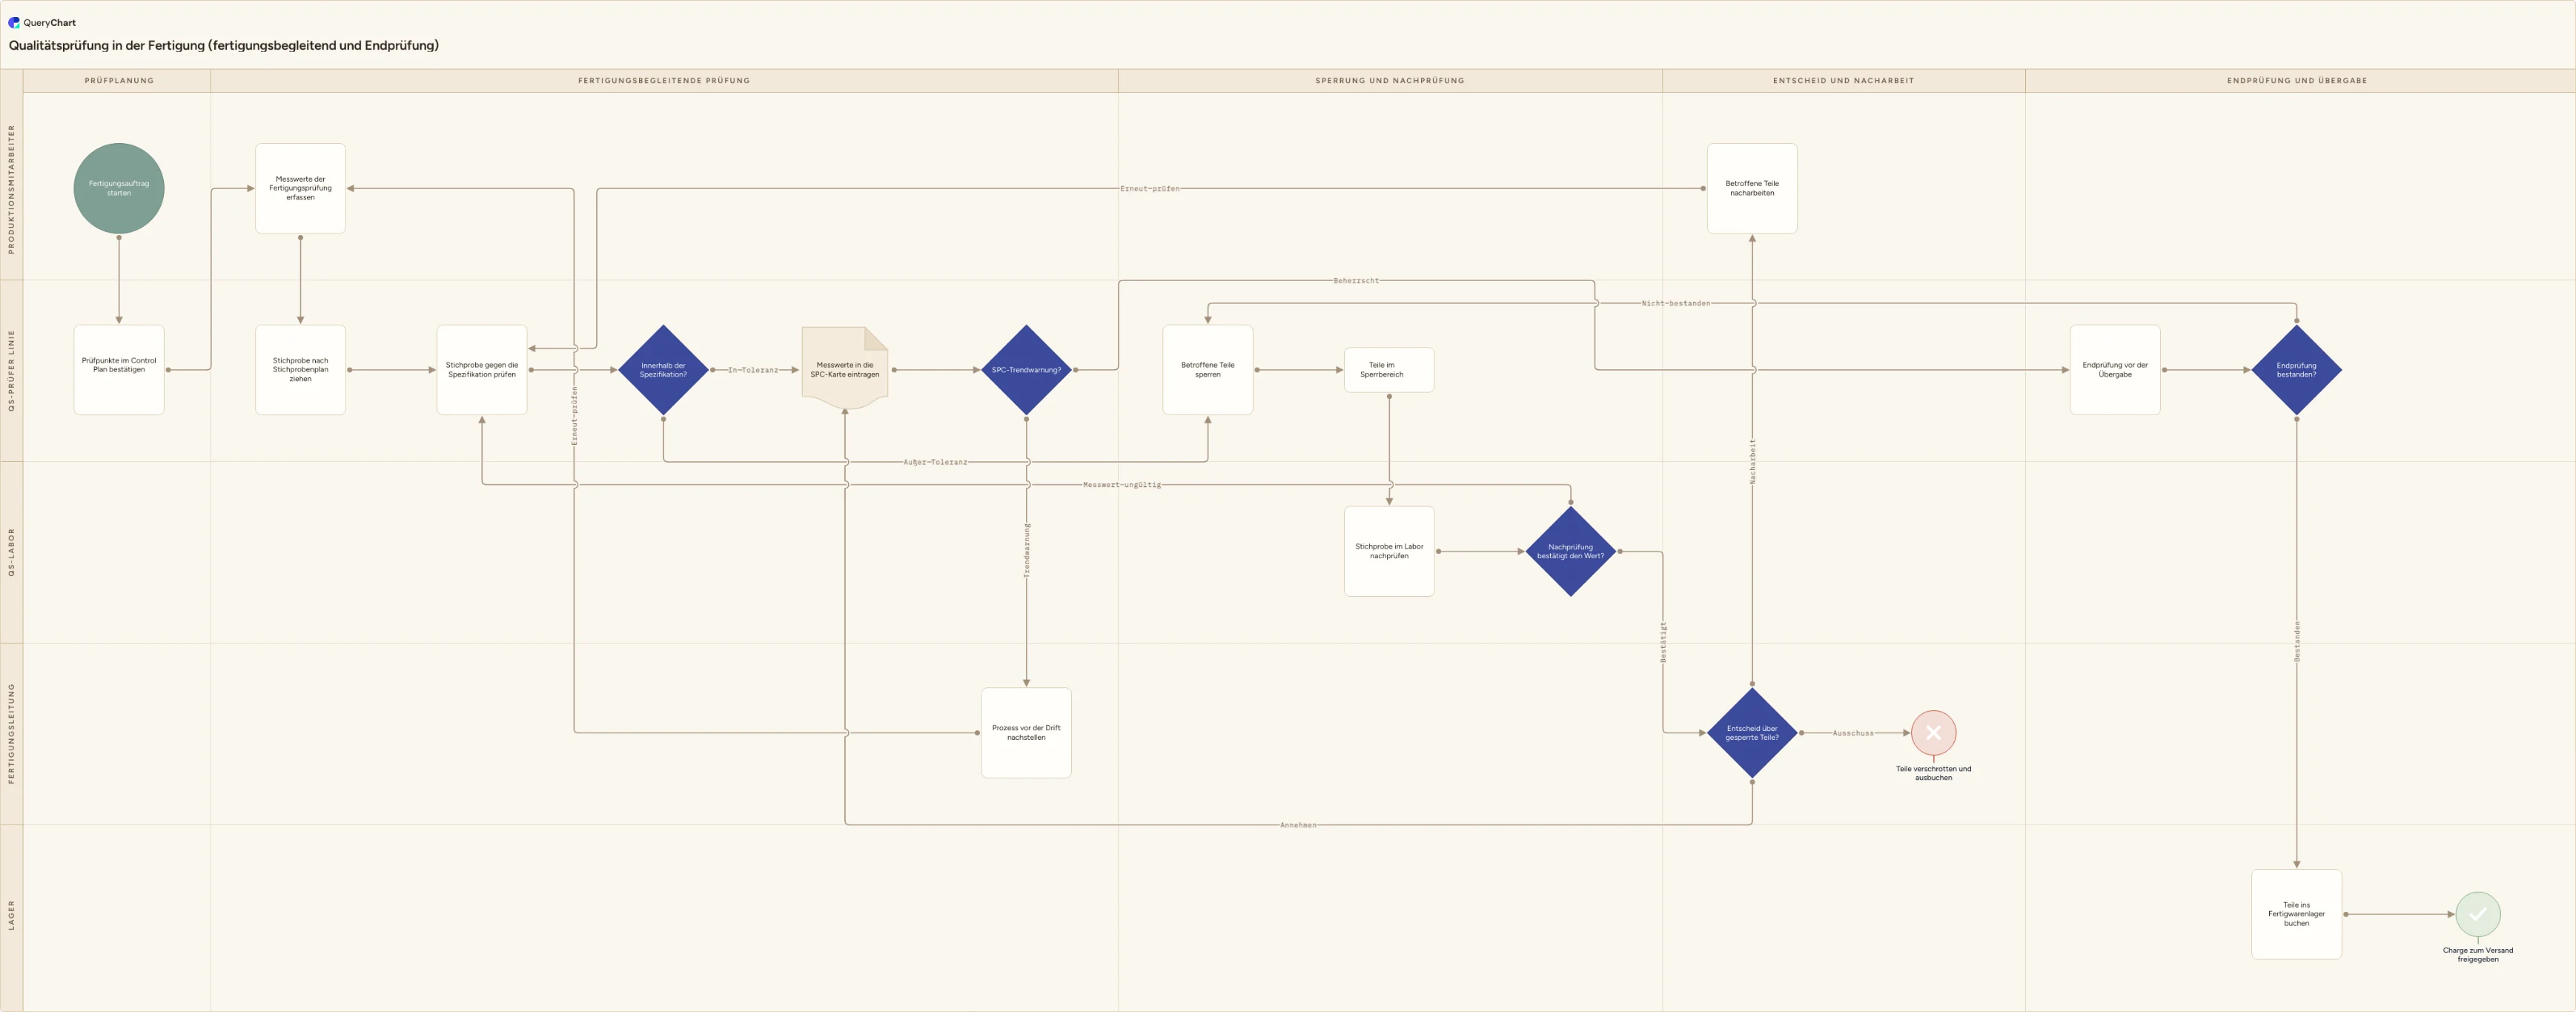The height and width of the screenshot is (1012, 2576).
Task: Click the 'PRODUKTIONSMITARBEITER' lane label
Action: pyautogui.click(x=12, y=188)
